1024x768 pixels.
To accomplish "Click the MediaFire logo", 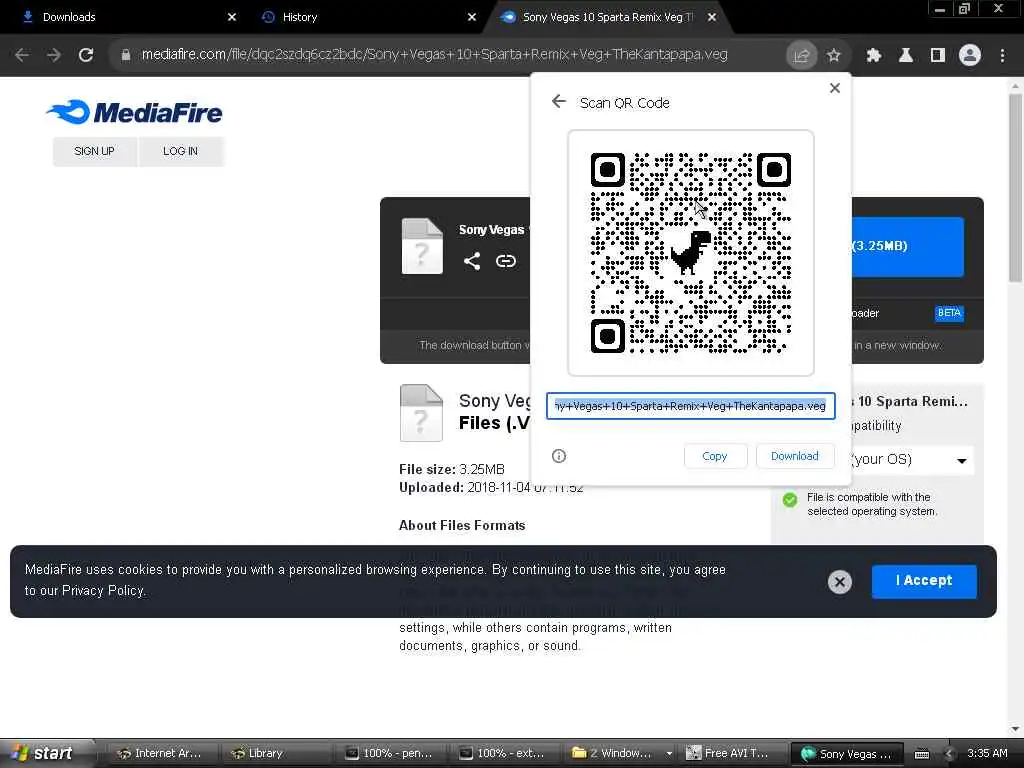I will (x=135, y=112).
